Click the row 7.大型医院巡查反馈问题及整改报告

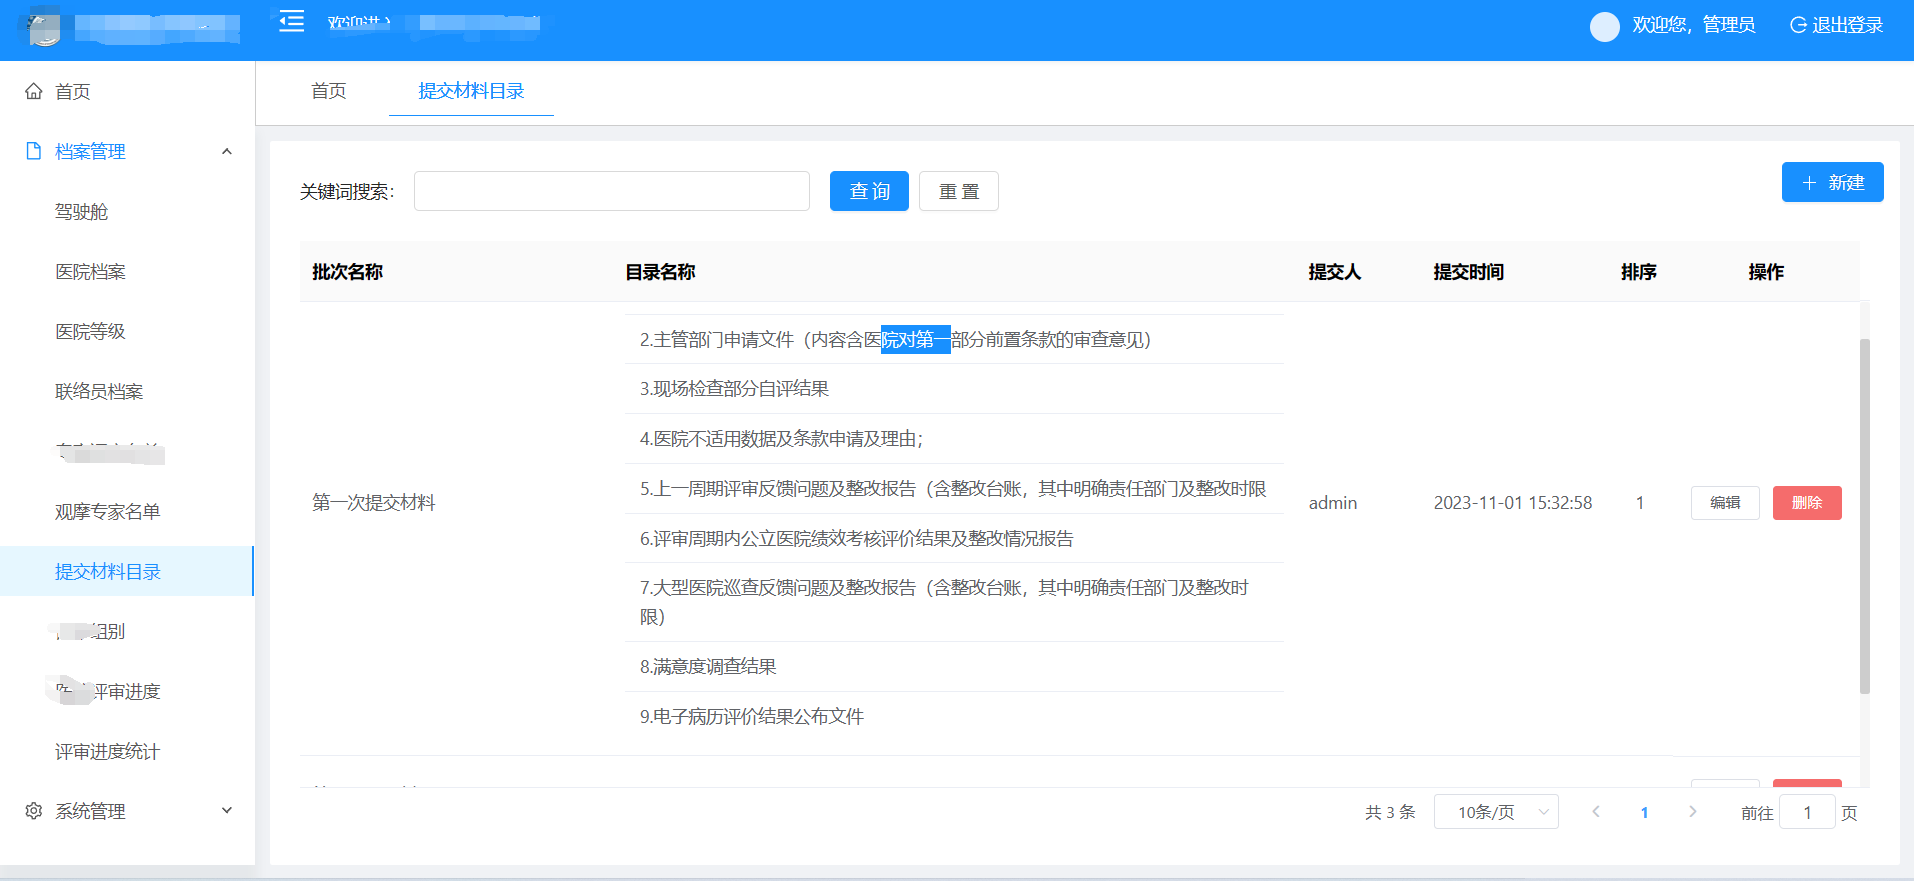pos(954,602)
